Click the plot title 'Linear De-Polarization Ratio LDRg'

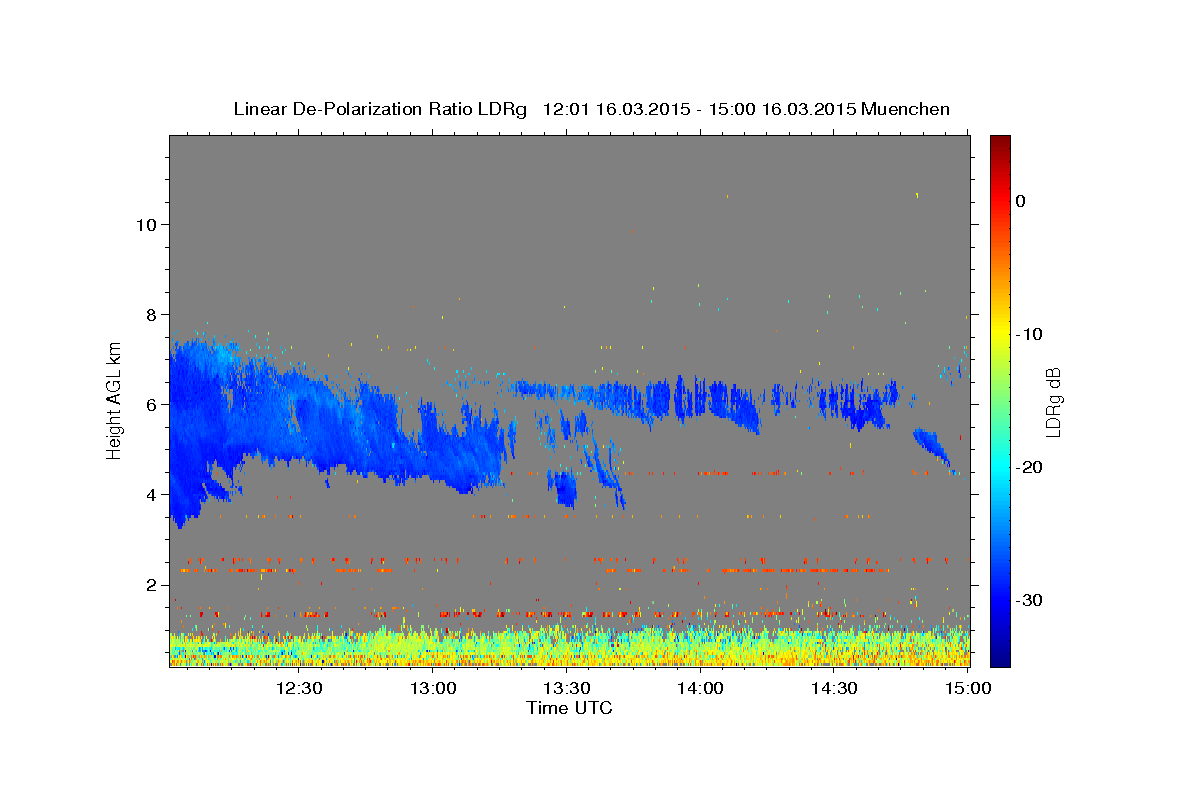click(x=380, y=109)
